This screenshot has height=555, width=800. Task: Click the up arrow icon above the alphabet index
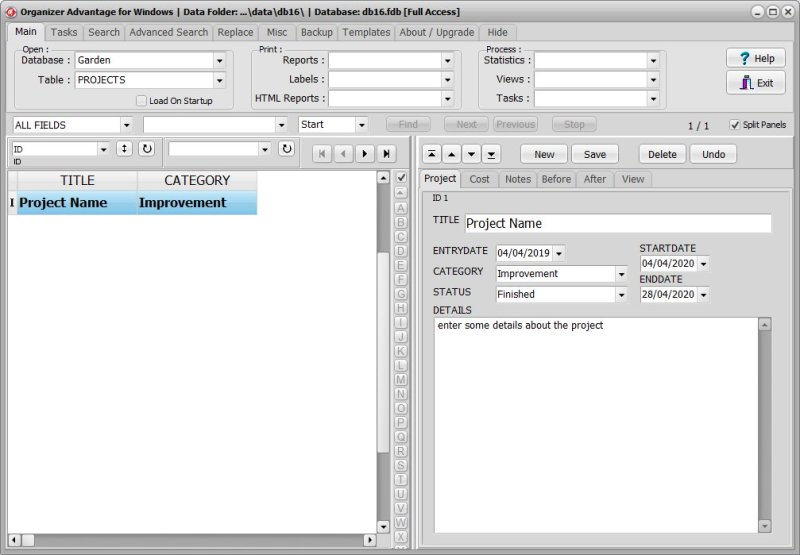[x=401, y=193]
